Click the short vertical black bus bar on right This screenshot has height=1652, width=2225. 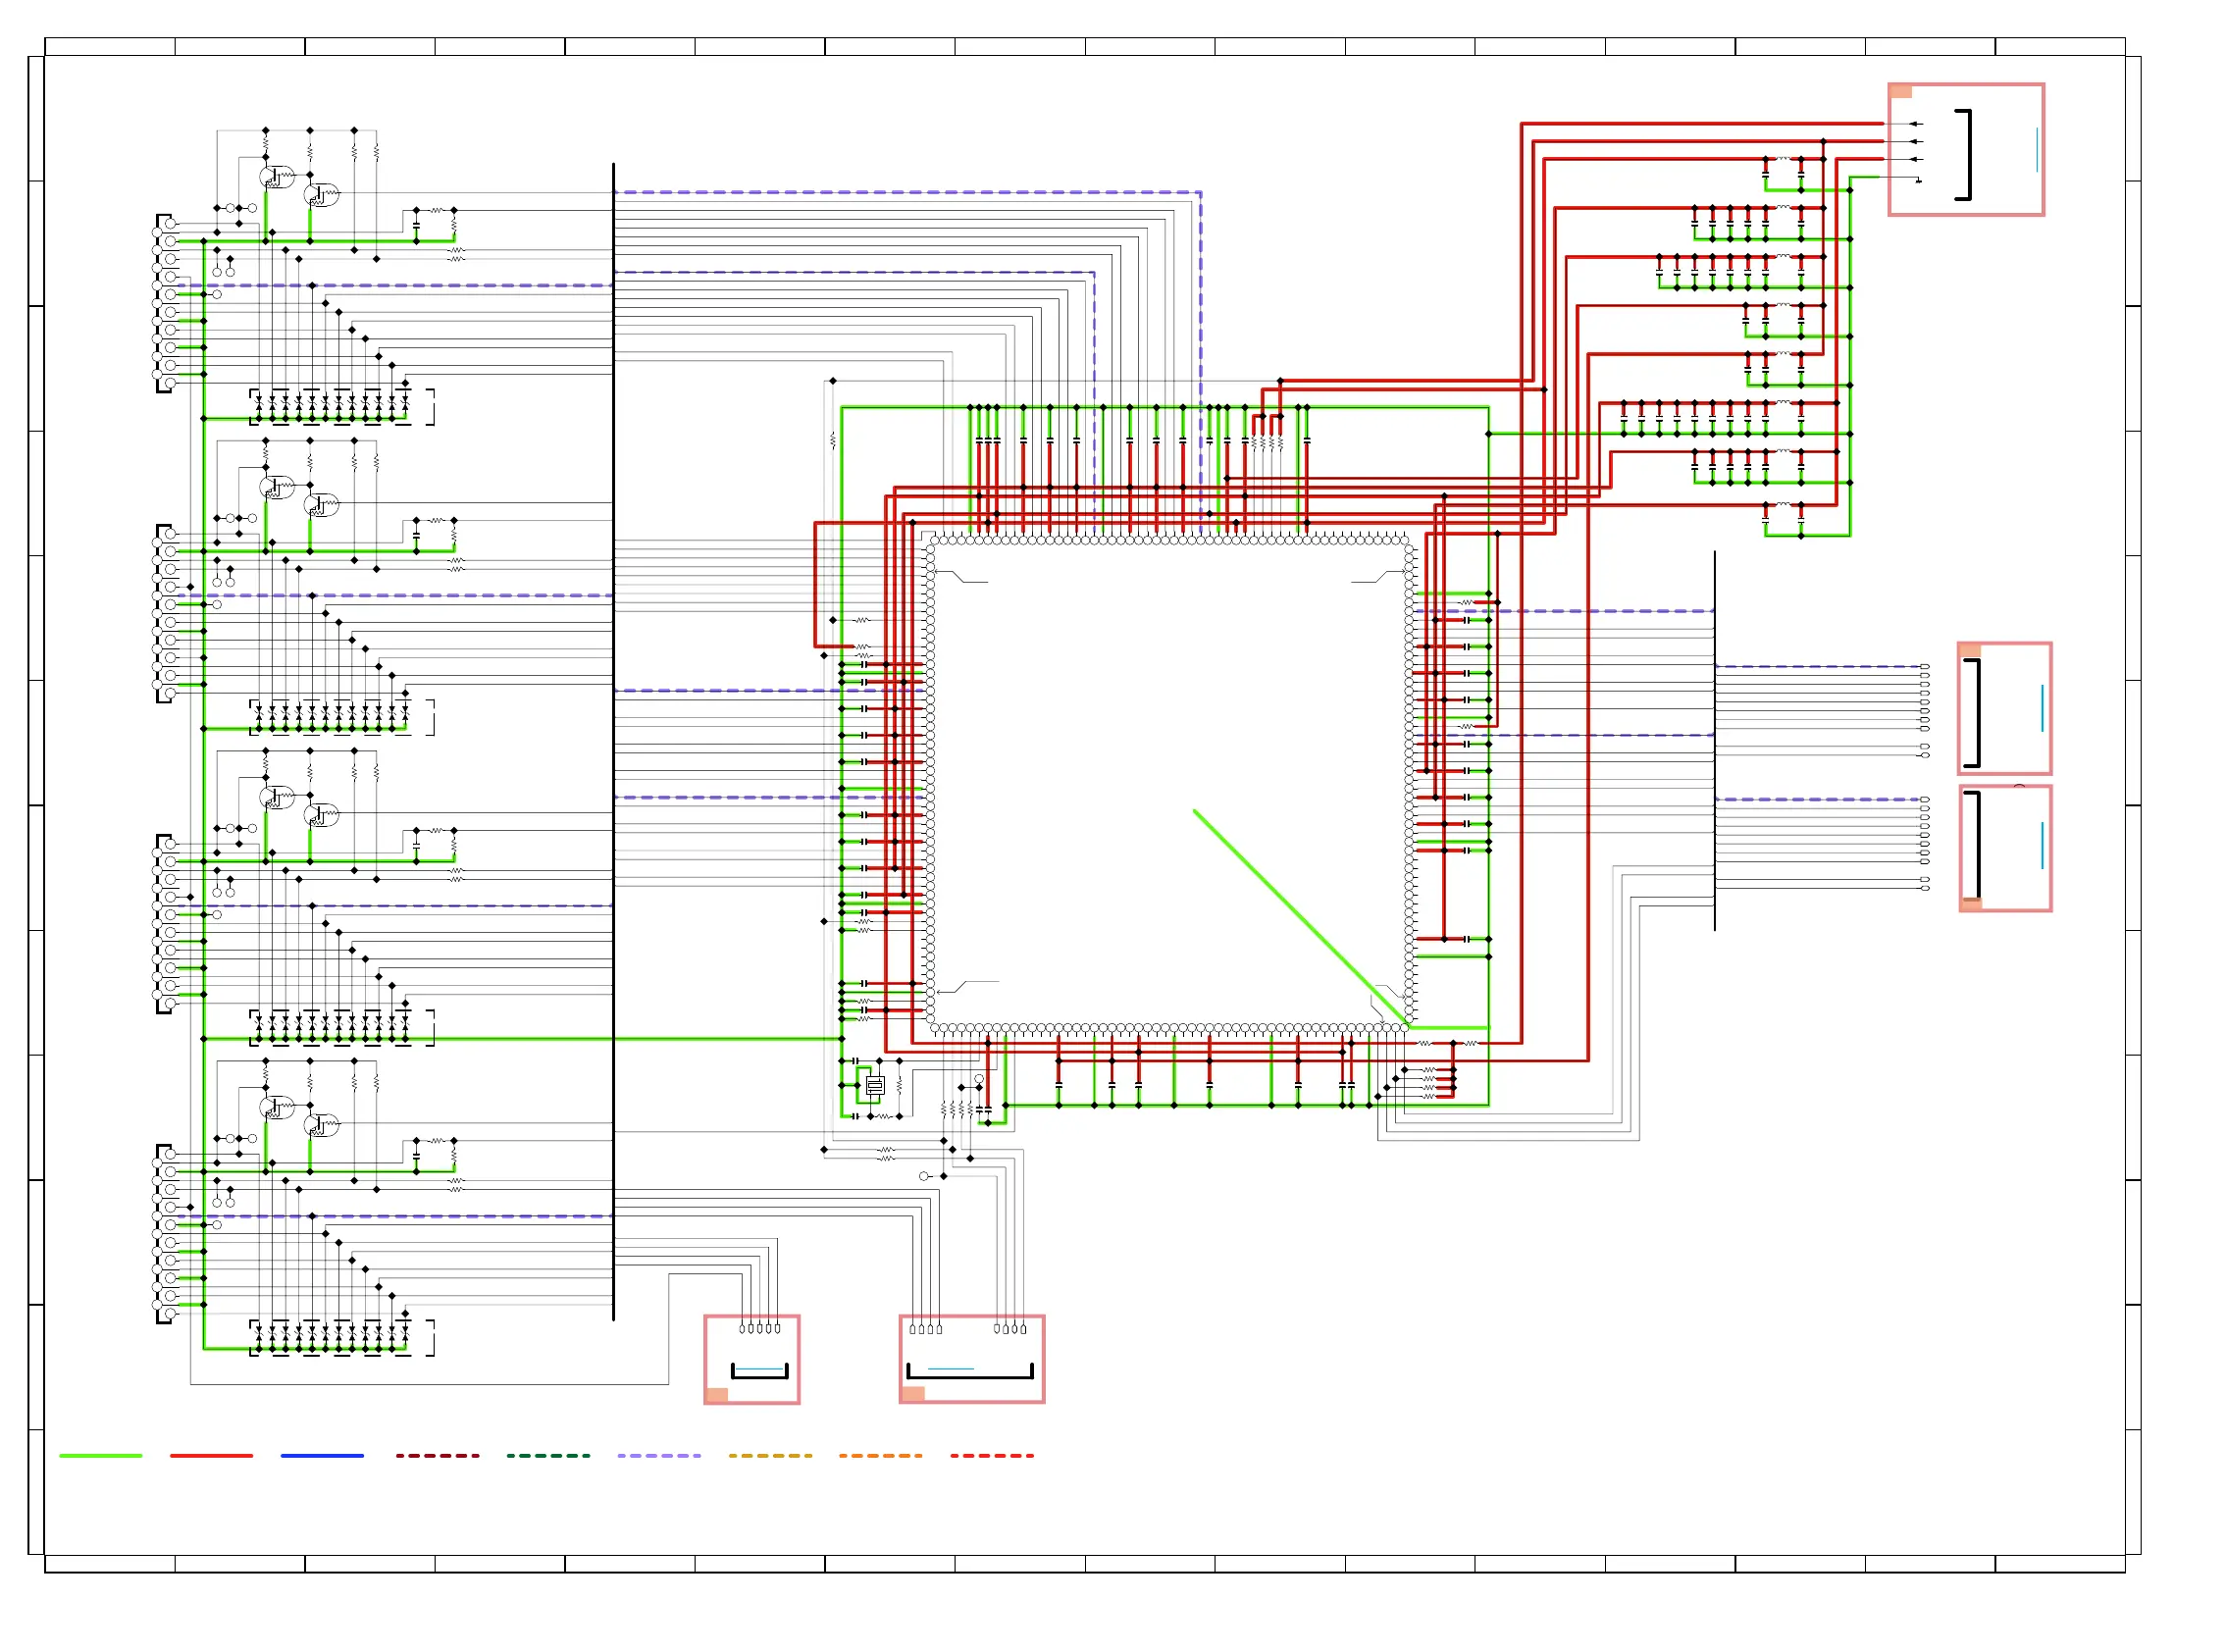tap(1714, 740)
